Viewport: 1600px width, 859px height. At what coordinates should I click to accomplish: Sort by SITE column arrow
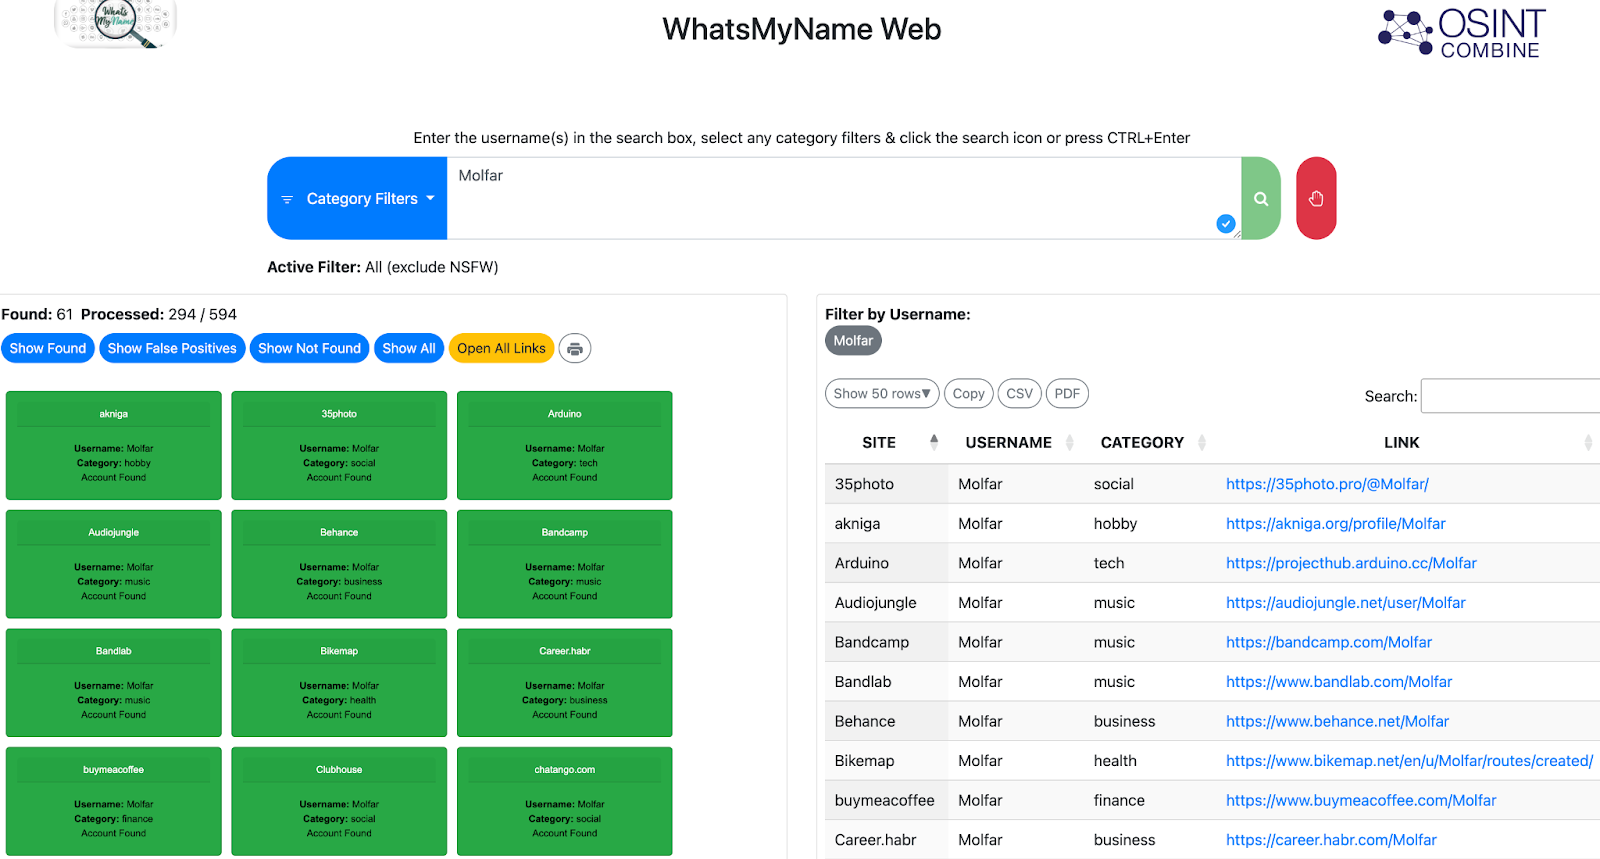[934, 442]
